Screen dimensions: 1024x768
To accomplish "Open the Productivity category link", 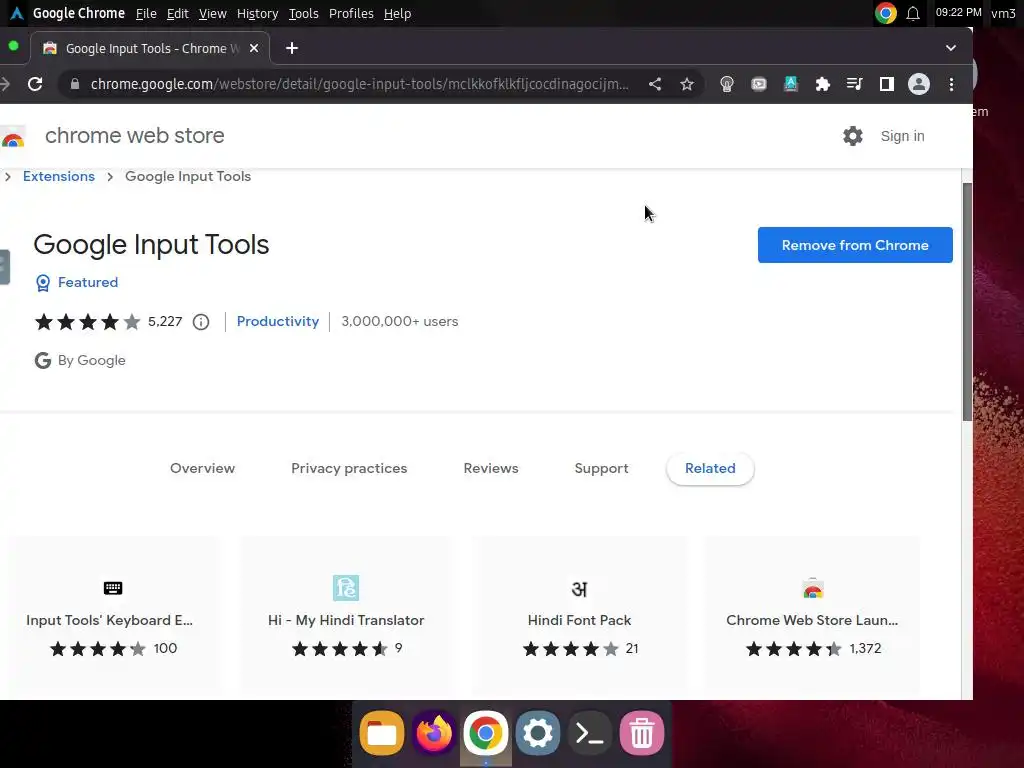I will click(x=278, y=322).
